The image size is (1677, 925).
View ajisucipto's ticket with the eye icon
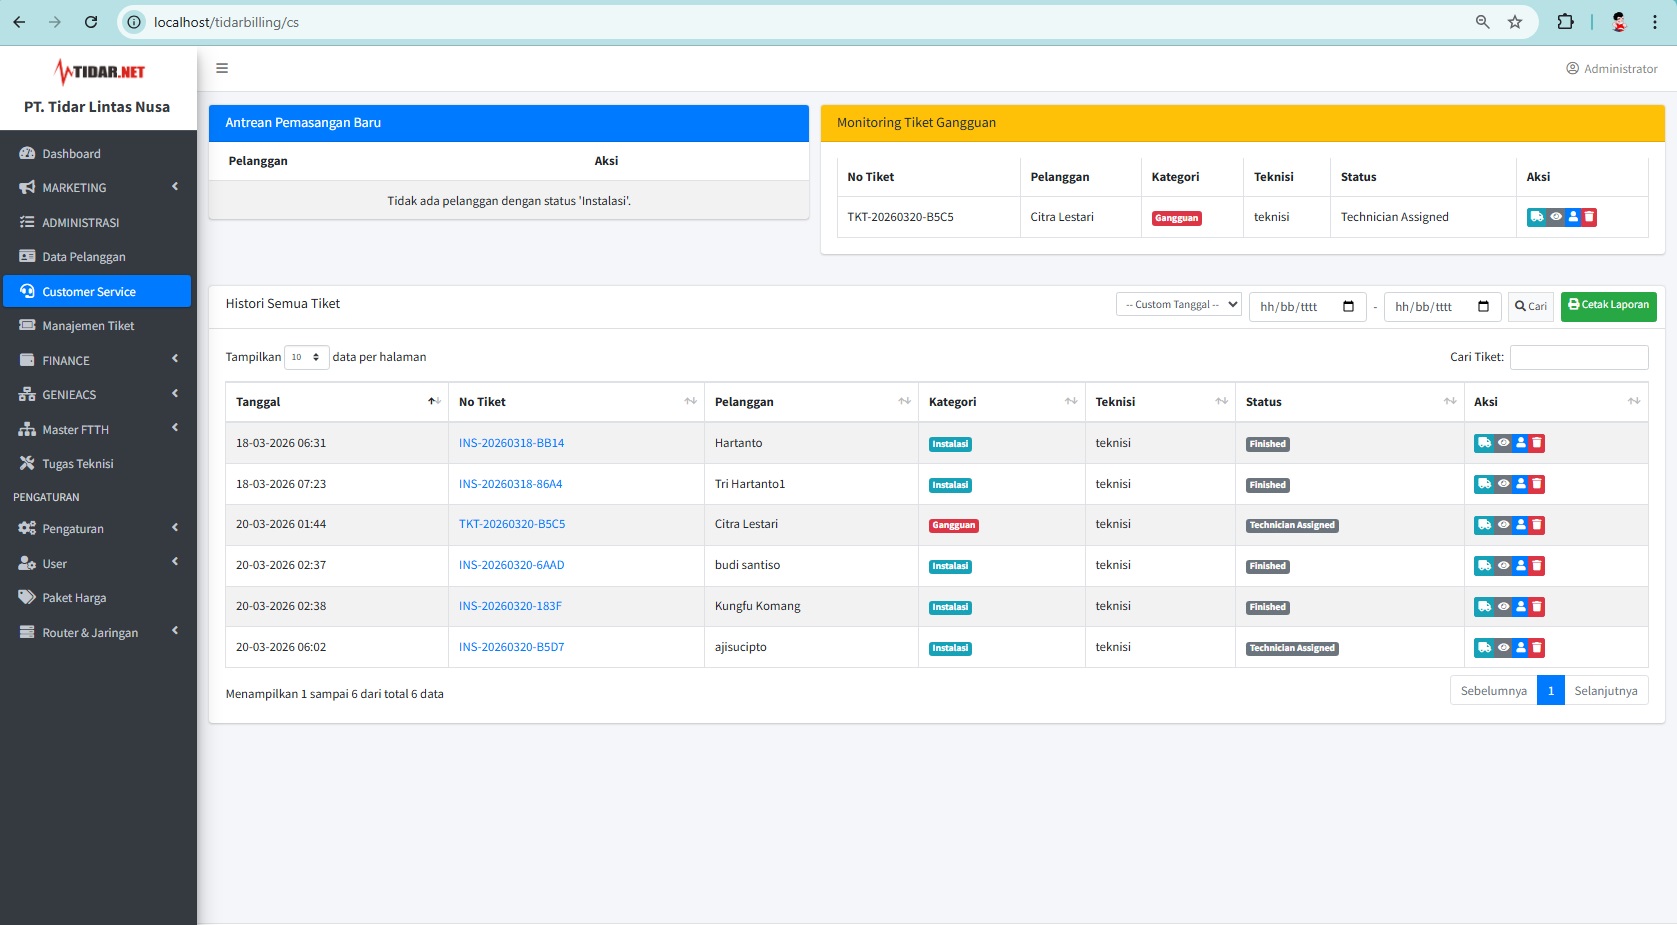point(1503,648)
